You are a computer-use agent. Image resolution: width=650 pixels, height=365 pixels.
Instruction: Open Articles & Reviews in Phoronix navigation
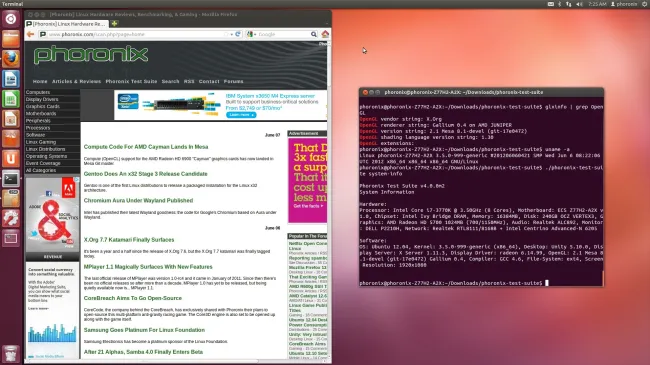tap(76, 81)
